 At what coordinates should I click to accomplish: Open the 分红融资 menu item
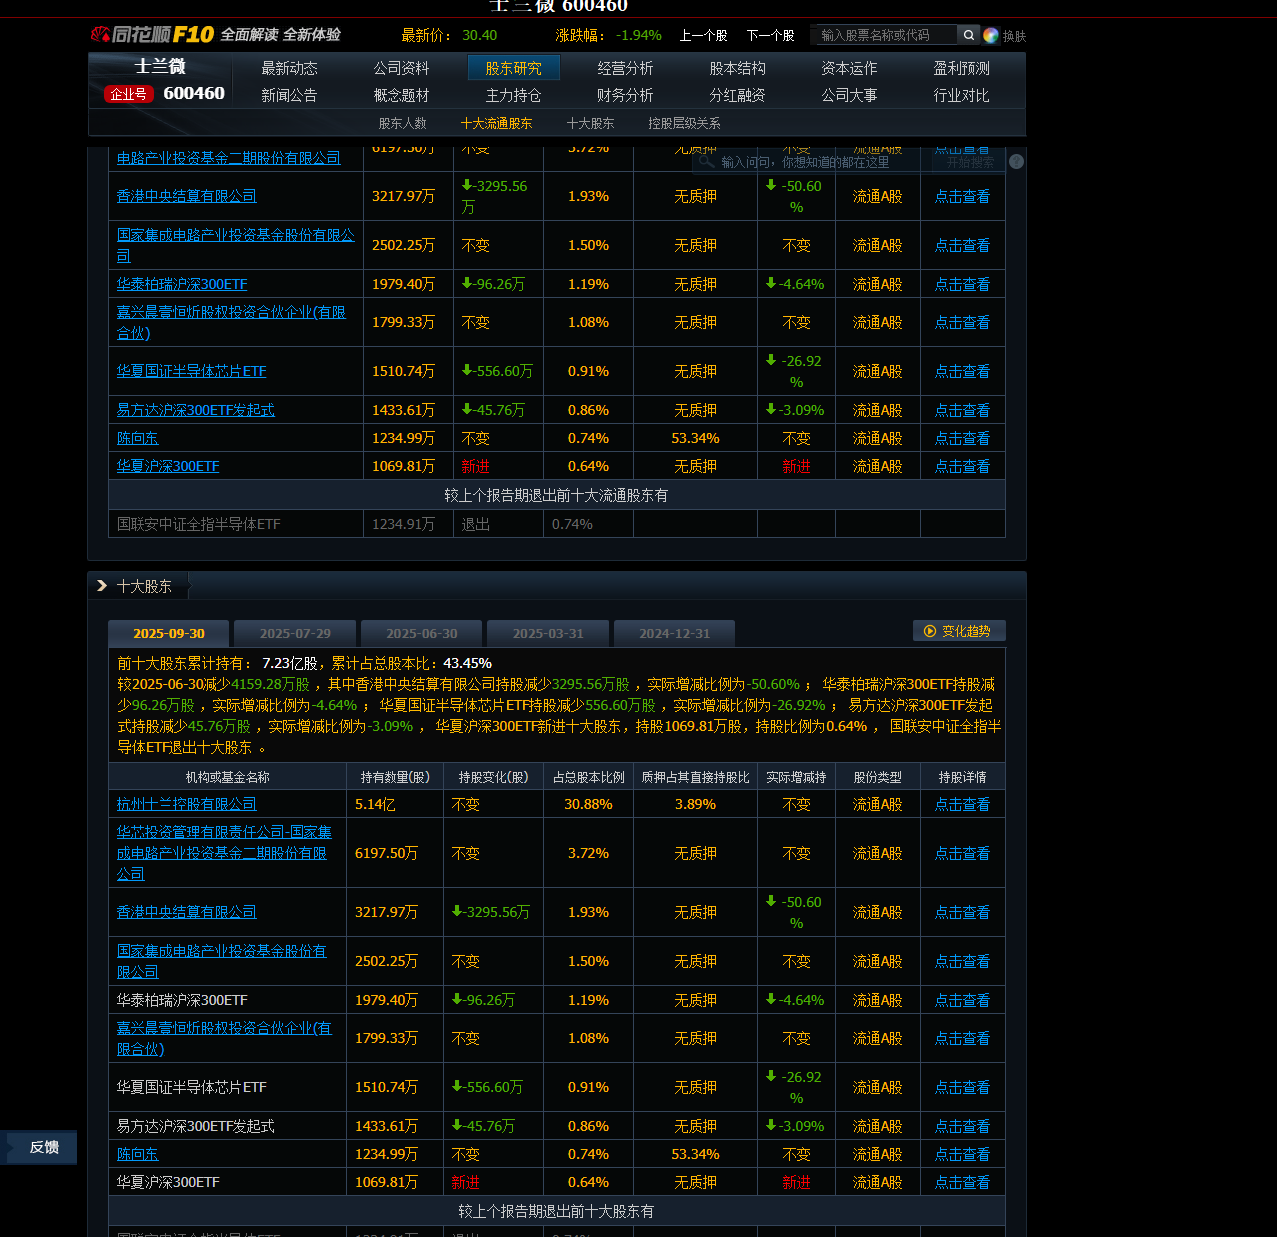tap(737, 95)
